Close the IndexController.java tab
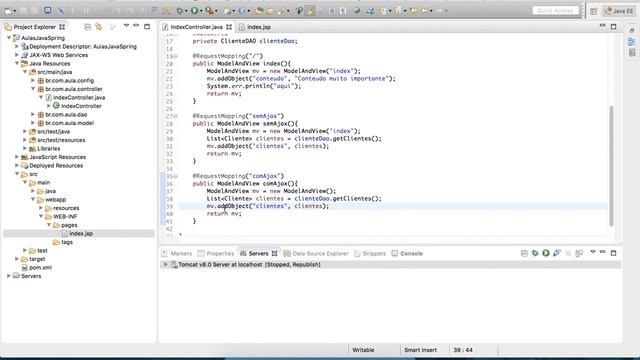The width and height of the screenshot is (640, 360). click(229, 27)
